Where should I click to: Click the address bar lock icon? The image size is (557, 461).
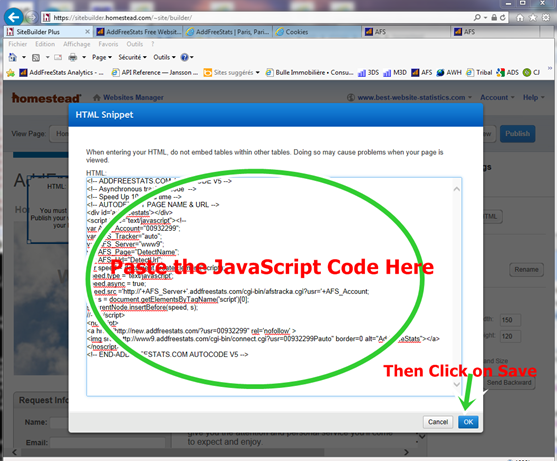point(494,17)
